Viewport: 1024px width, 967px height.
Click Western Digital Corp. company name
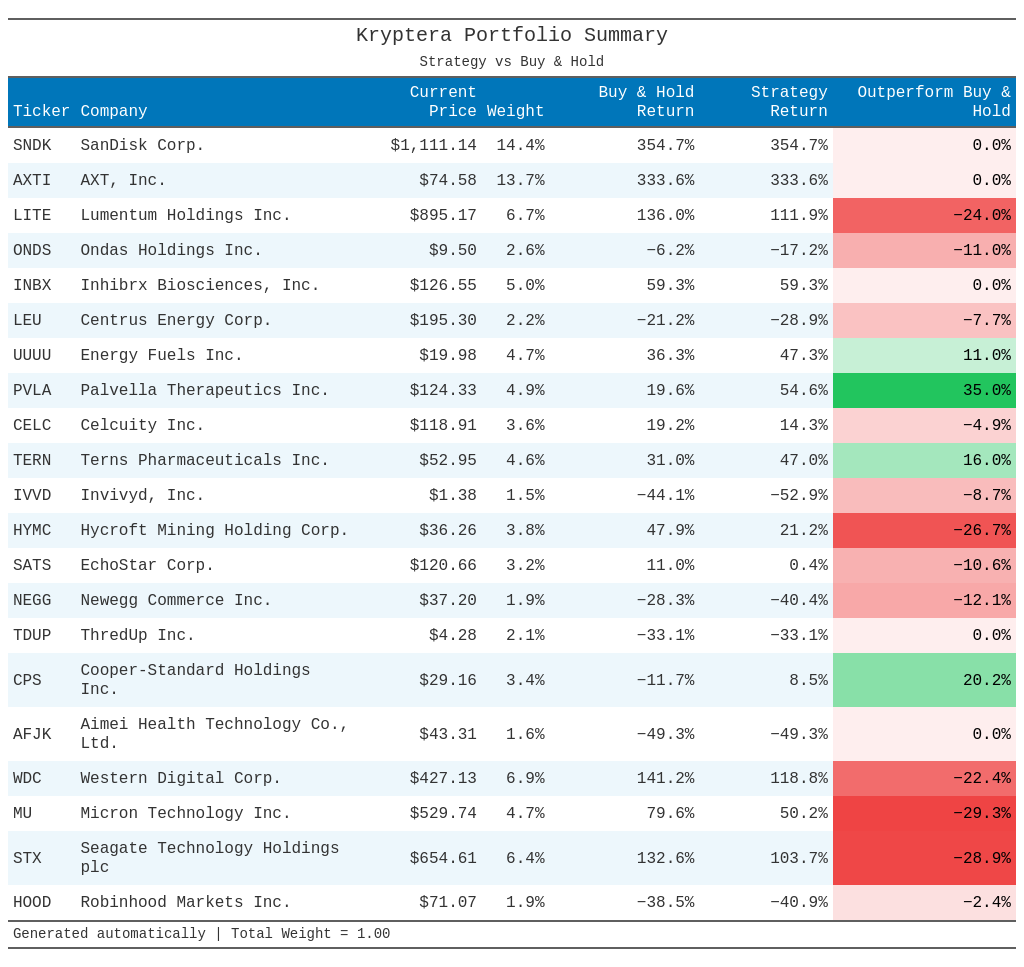(x=180, y=778)
